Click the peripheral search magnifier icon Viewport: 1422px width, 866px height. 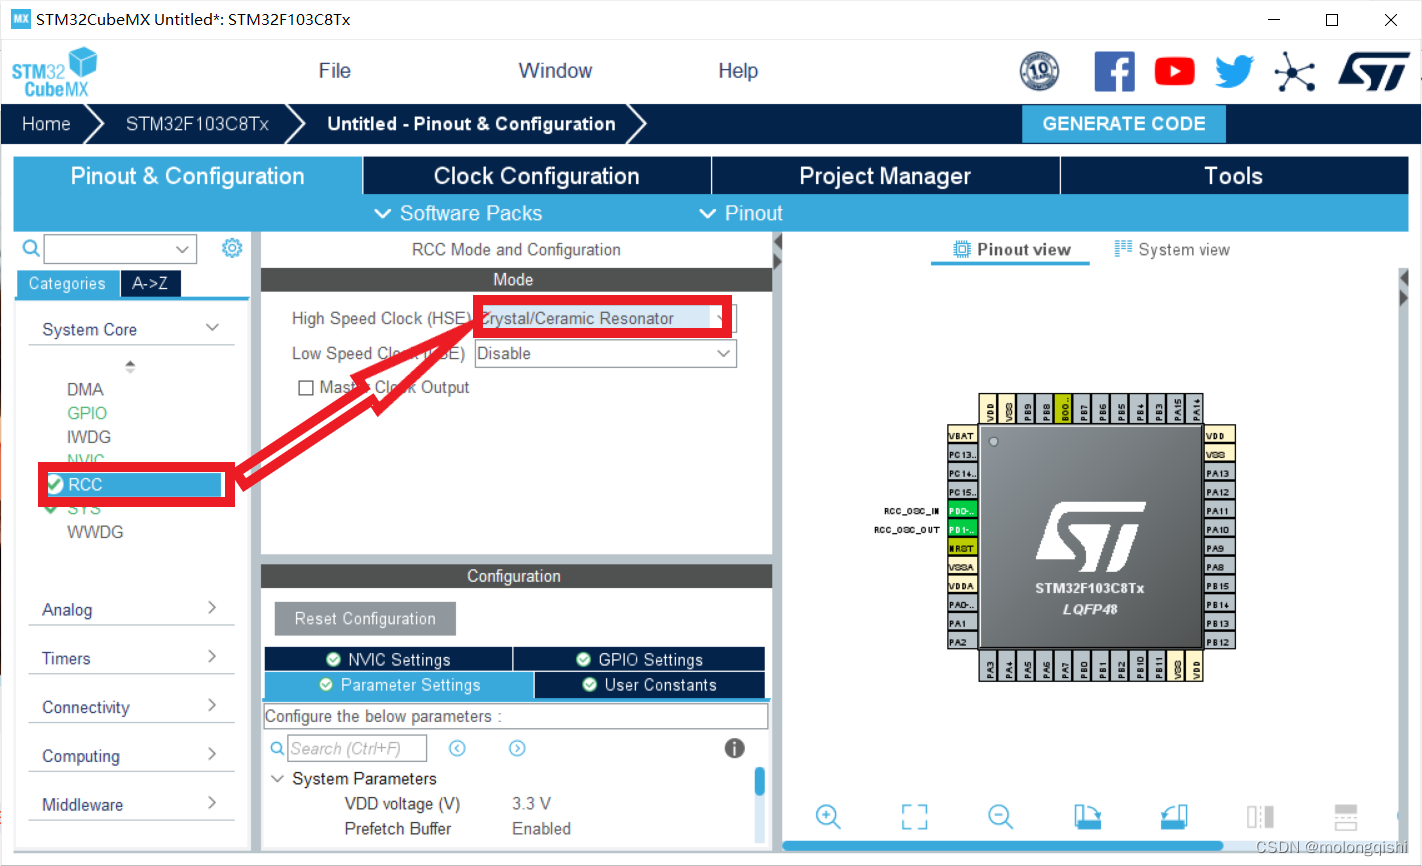click(x=31, y=248)
